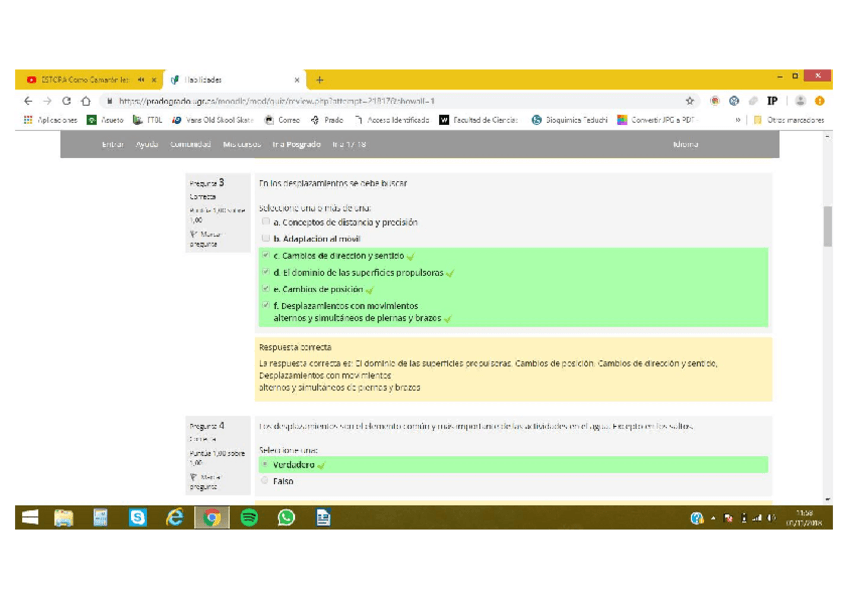Select the Falso radio button
The image size is (848, 599).
coord(265,481)
